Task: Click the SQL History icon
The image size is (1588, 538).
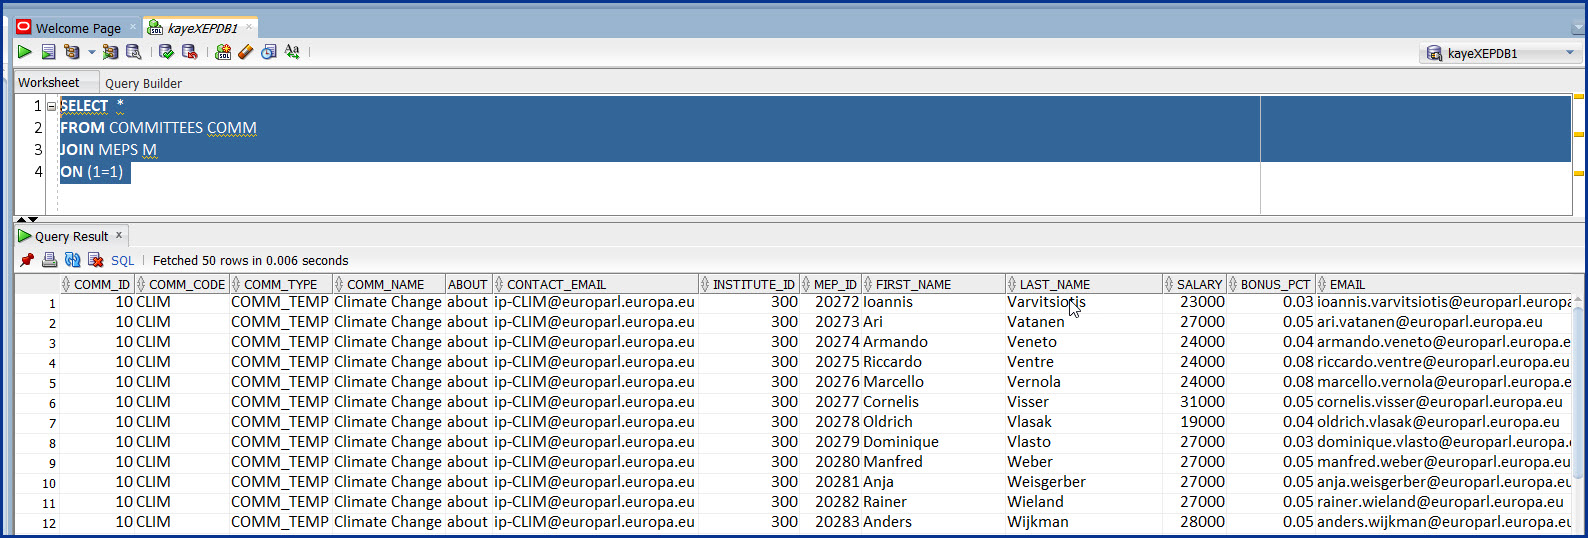Action: [269, 52]
